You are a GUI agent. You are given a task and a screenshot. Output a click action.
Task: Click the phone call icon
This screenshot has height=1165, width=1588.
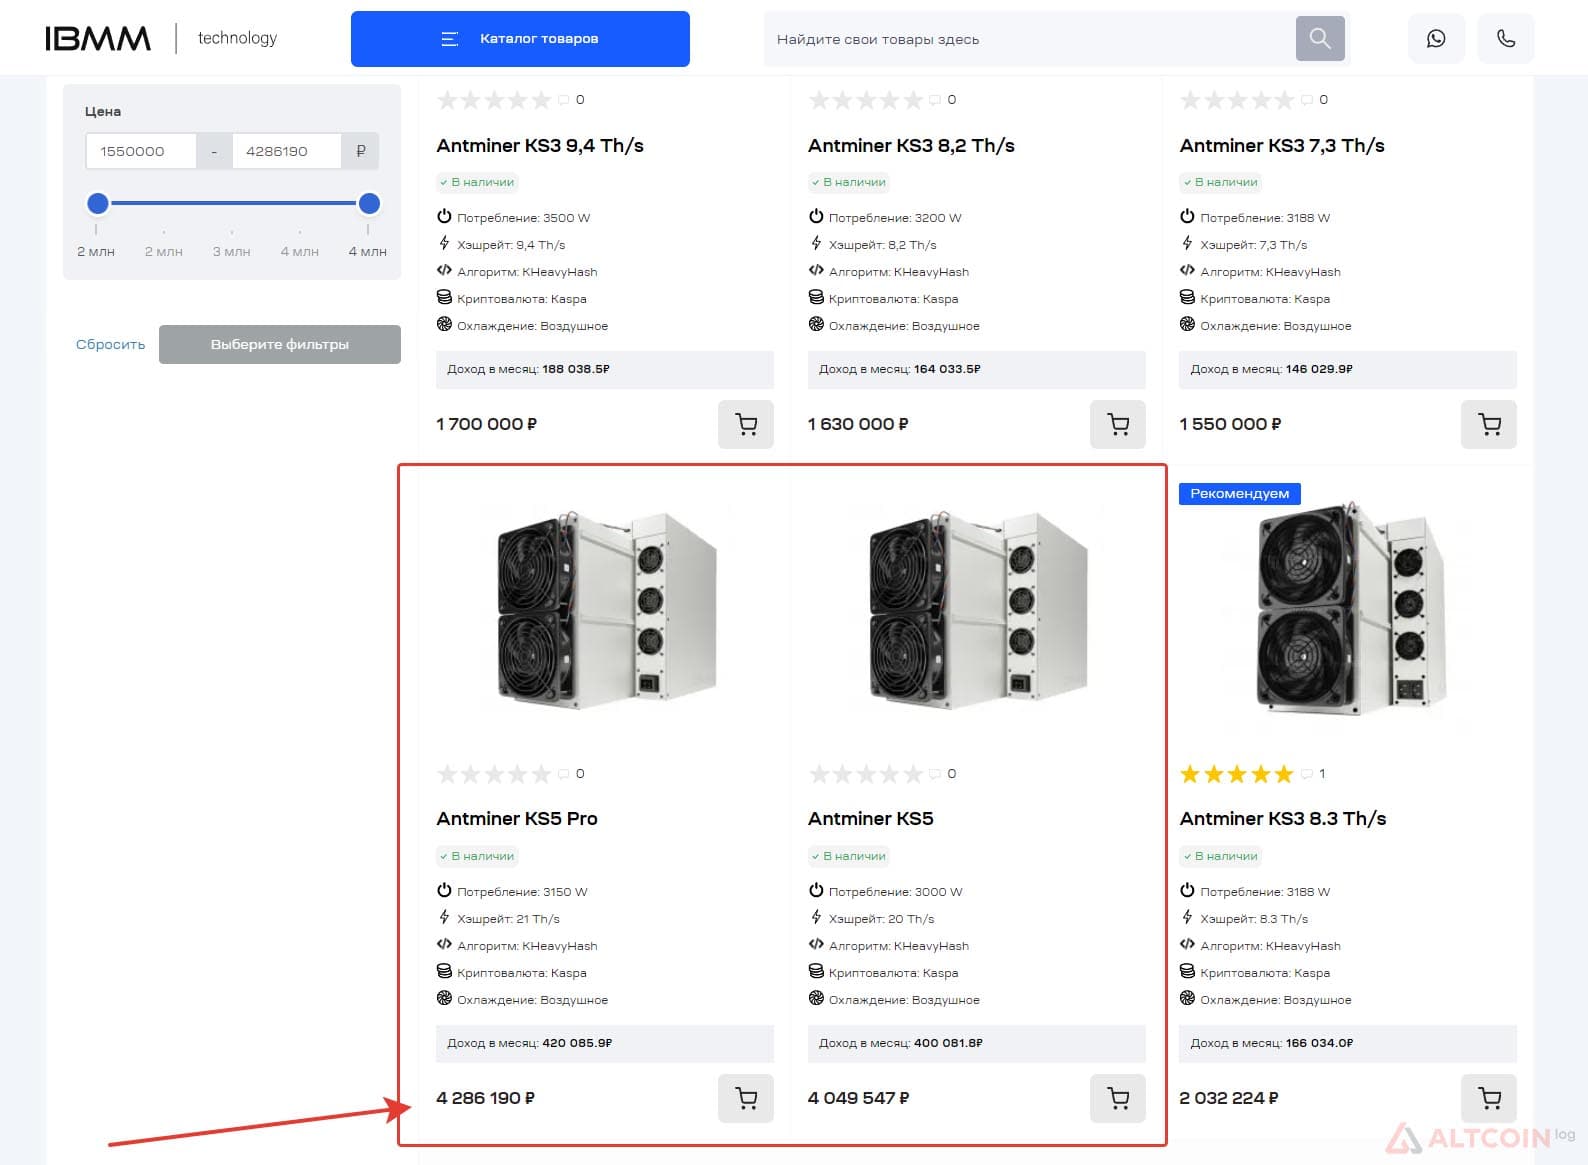coord(1505,39)
